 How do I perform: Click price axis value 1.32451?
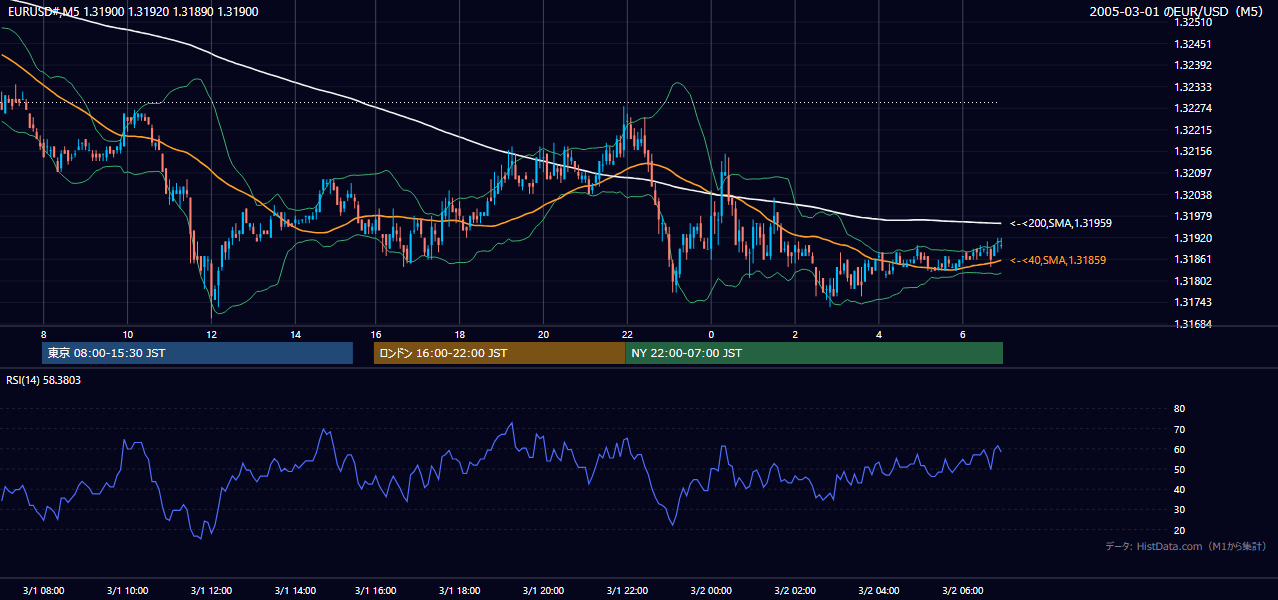[x=1192, y=44]
